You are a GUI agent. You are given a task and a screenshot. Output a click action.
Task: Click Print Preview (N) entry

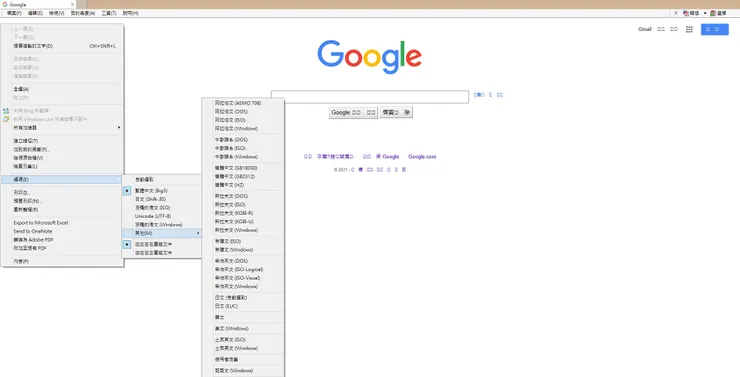coord(62,201)
